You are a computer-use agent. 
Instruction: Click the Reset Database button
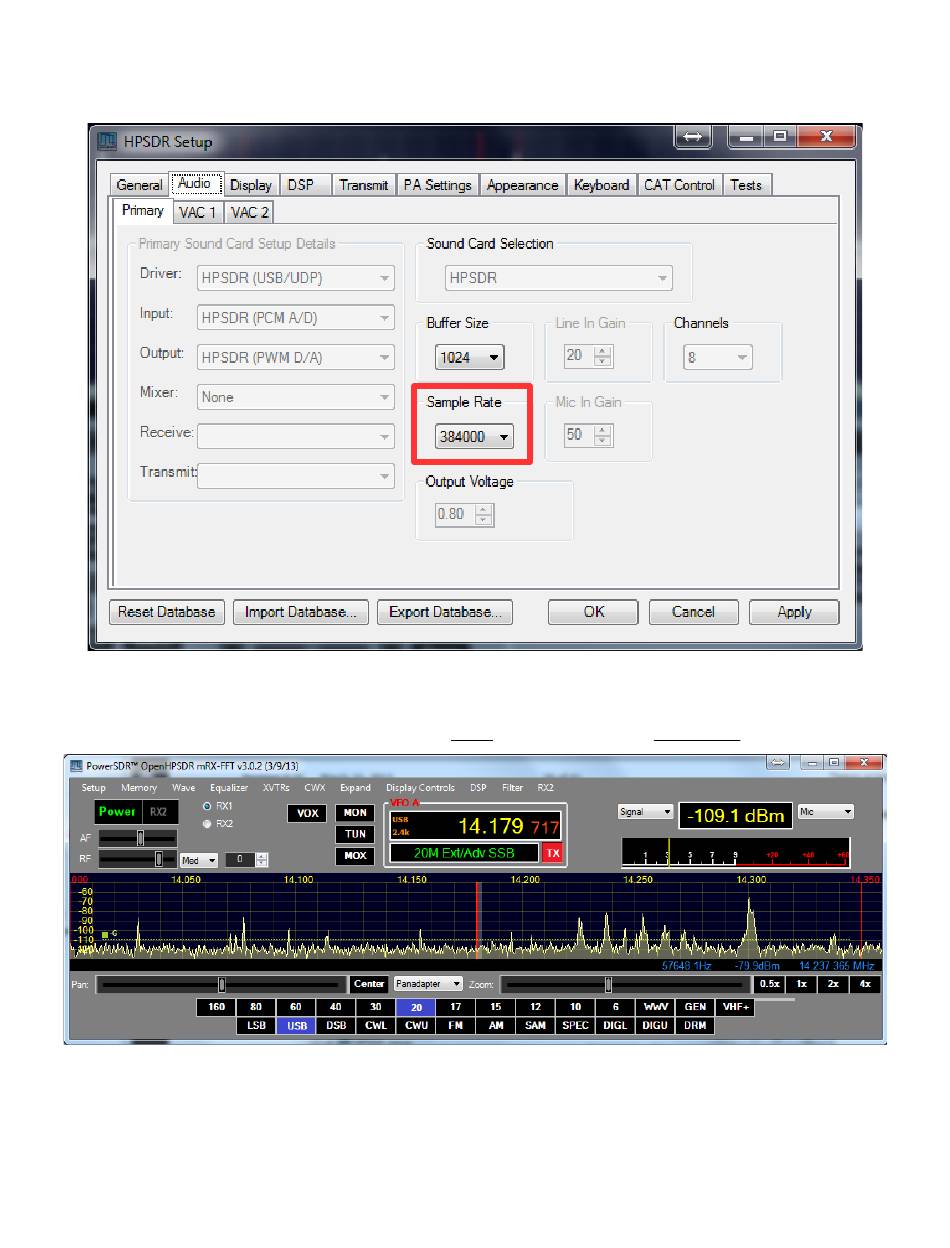click(166, 612)
